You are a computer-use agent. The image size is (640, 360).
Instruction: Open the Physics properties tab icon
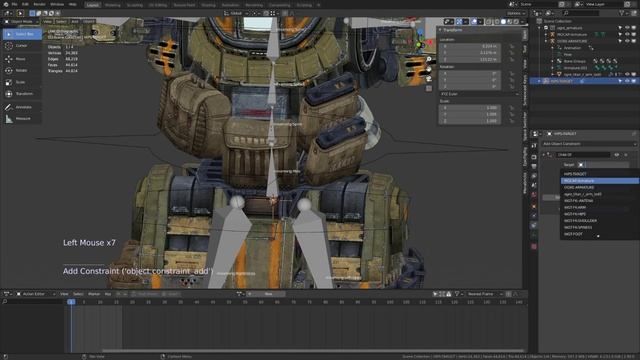coord(534,216)
